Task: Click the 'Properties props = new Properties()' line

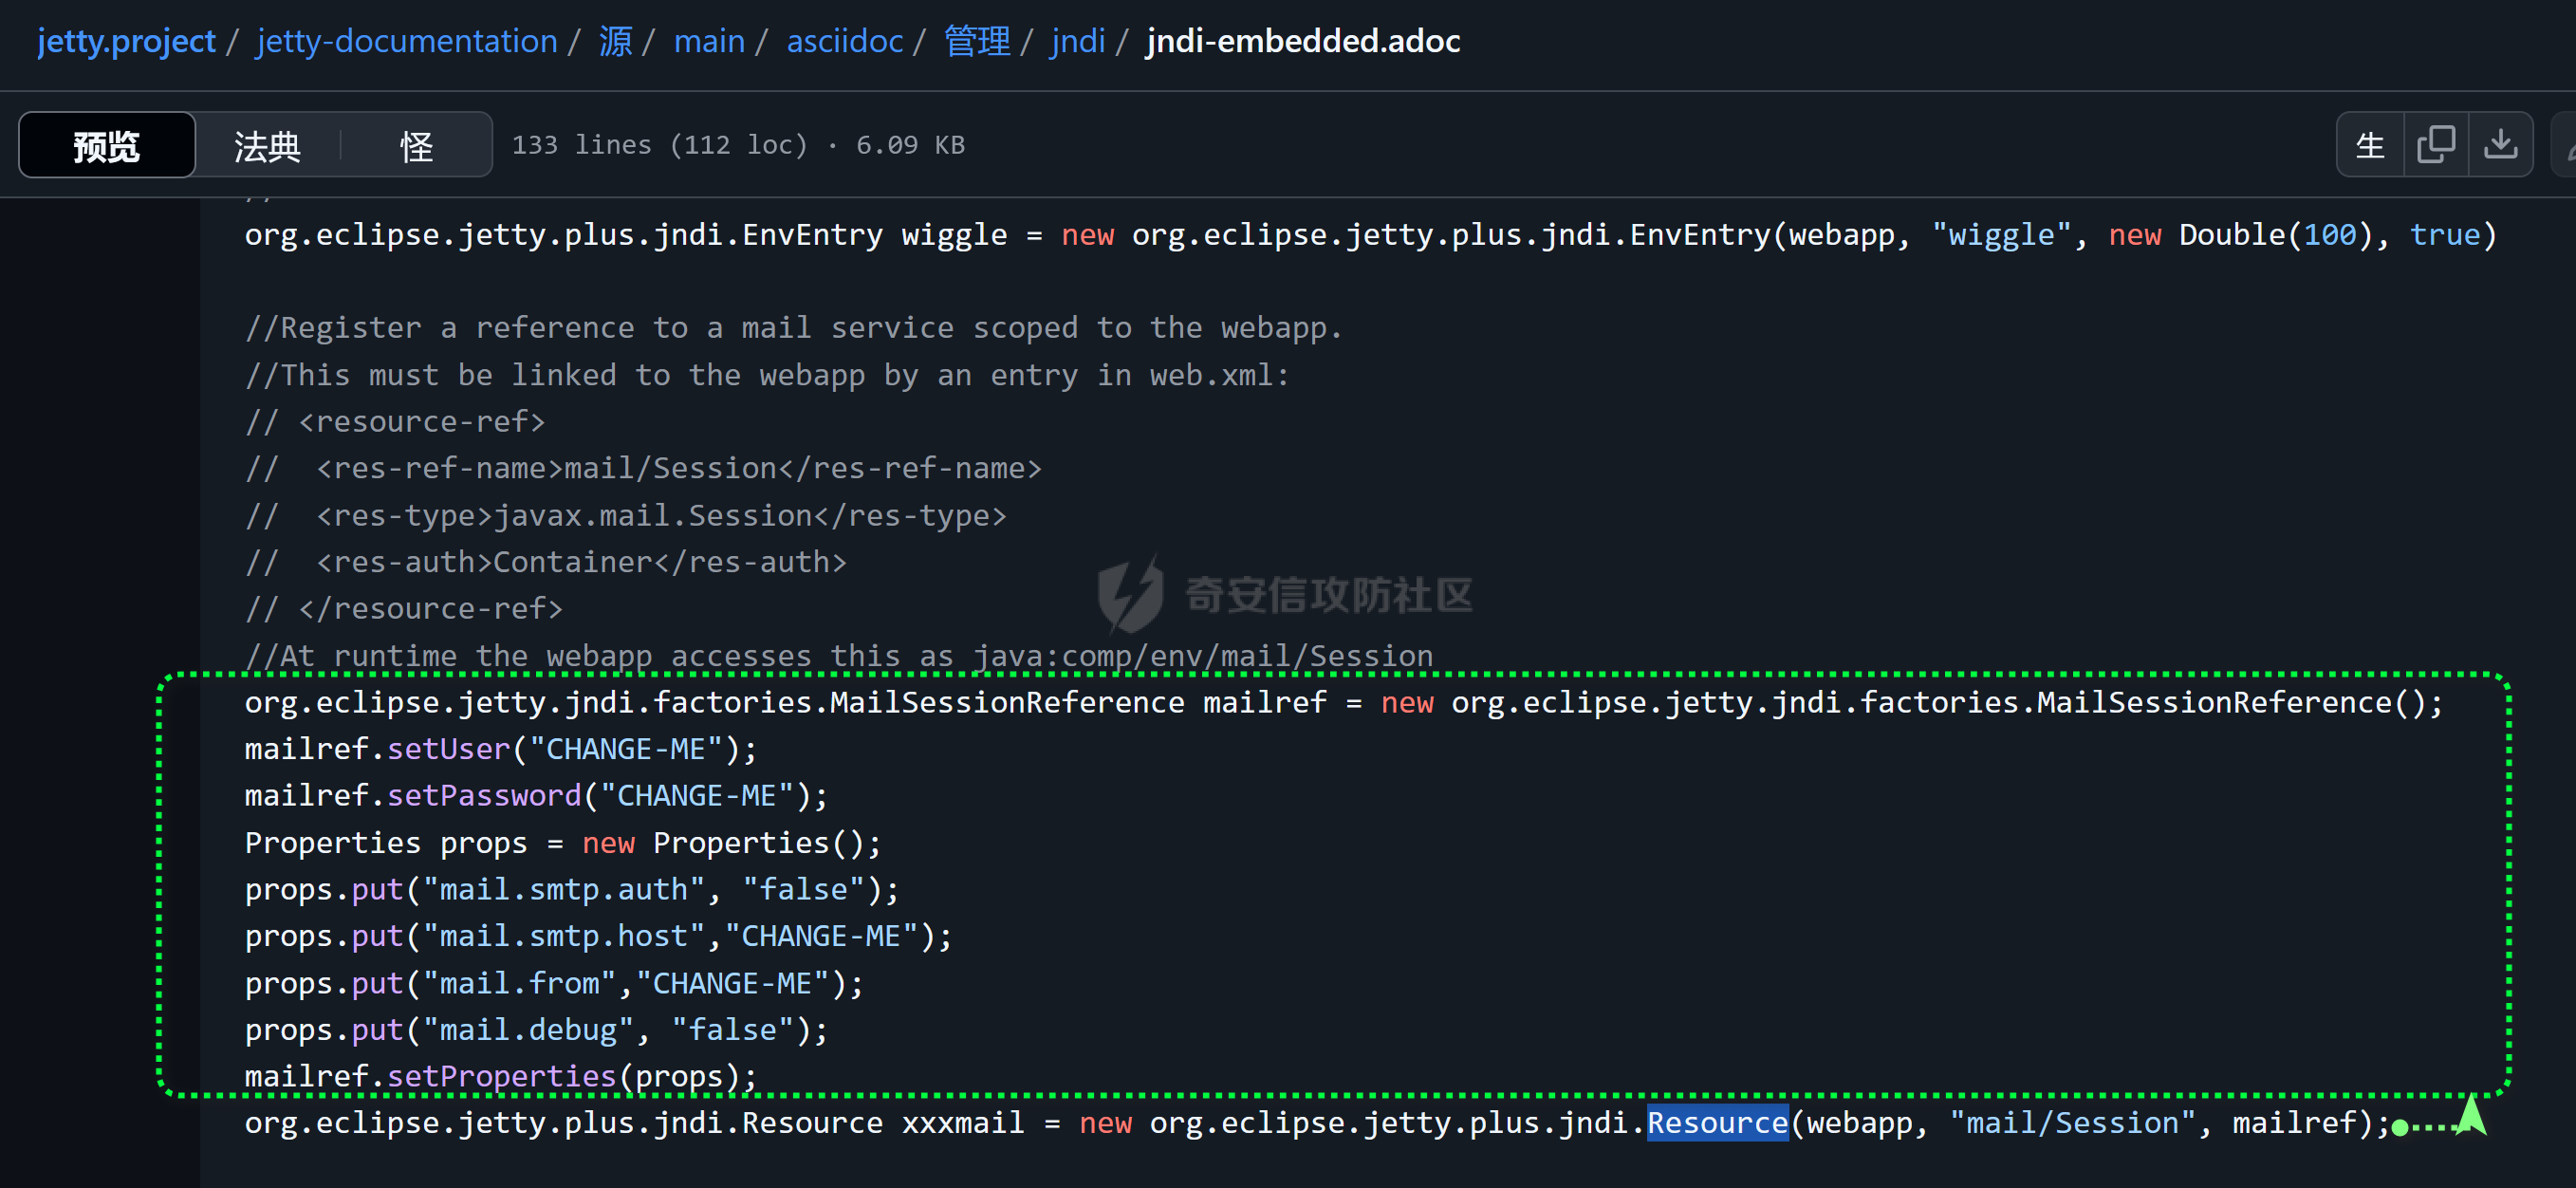Action: (563, 843)
